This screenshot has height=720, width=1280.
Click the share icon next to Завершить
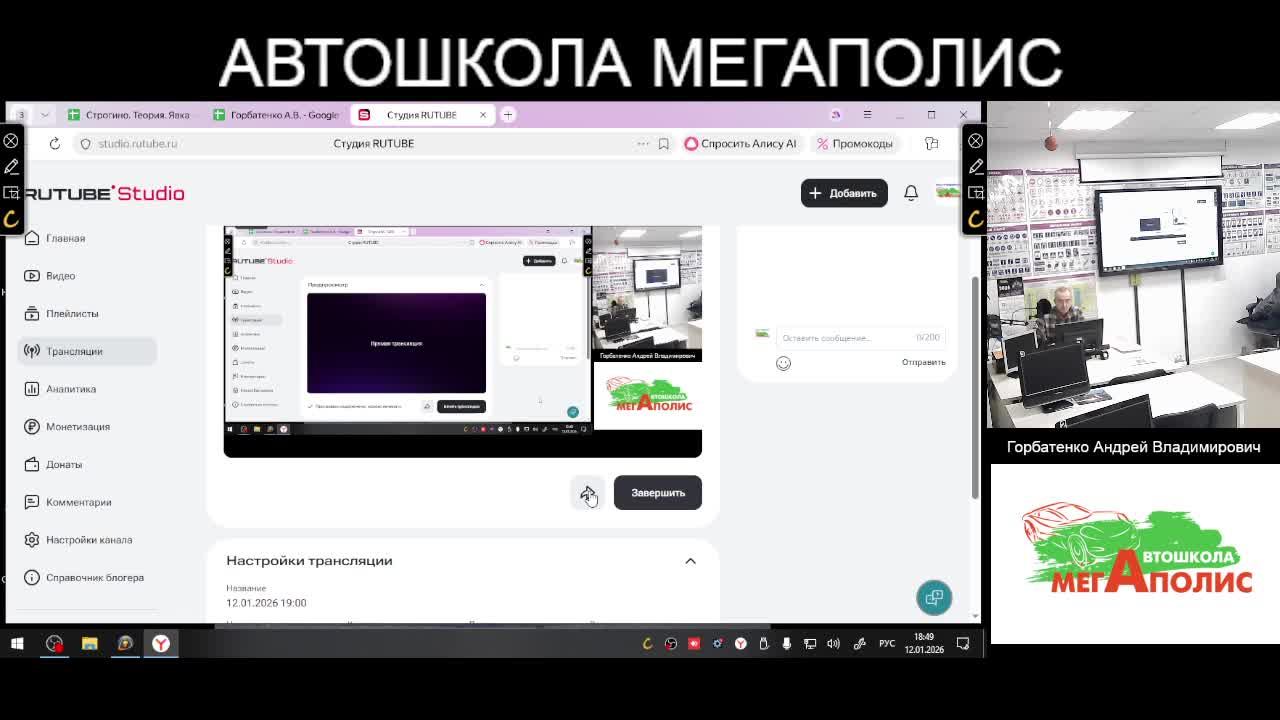[588, 493]
